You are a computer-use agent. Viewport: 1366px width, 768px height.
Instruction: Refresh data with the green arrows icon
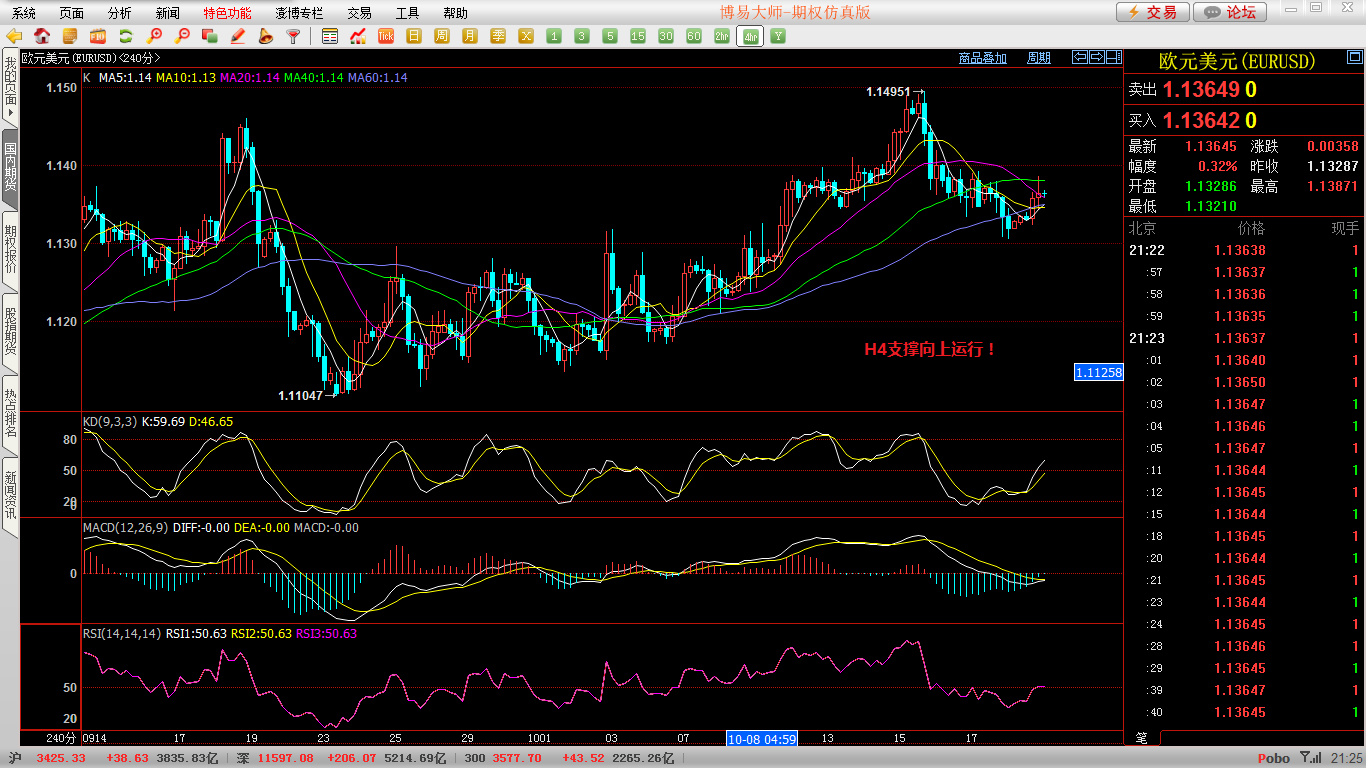pos(126,36)
